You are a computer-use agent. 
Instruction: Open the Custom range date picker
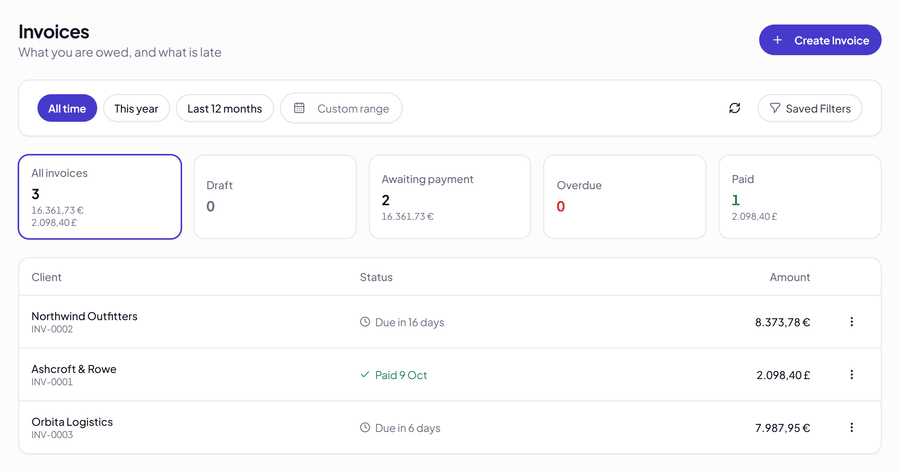341,108
